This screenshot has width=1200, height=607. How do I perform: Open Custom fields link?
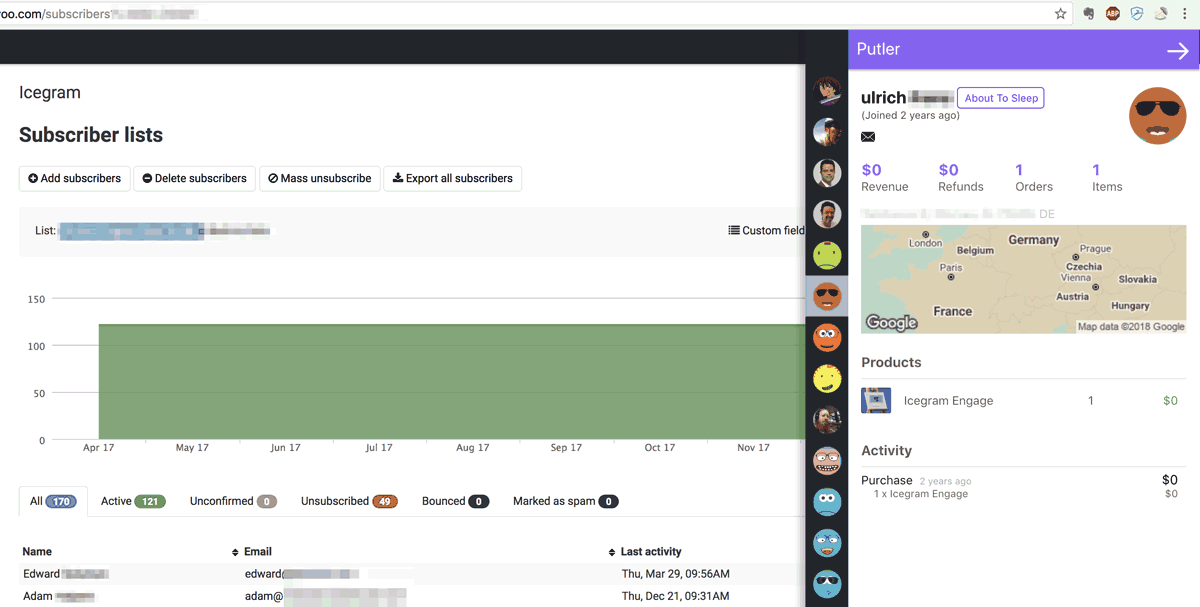(x=767, y=230)
